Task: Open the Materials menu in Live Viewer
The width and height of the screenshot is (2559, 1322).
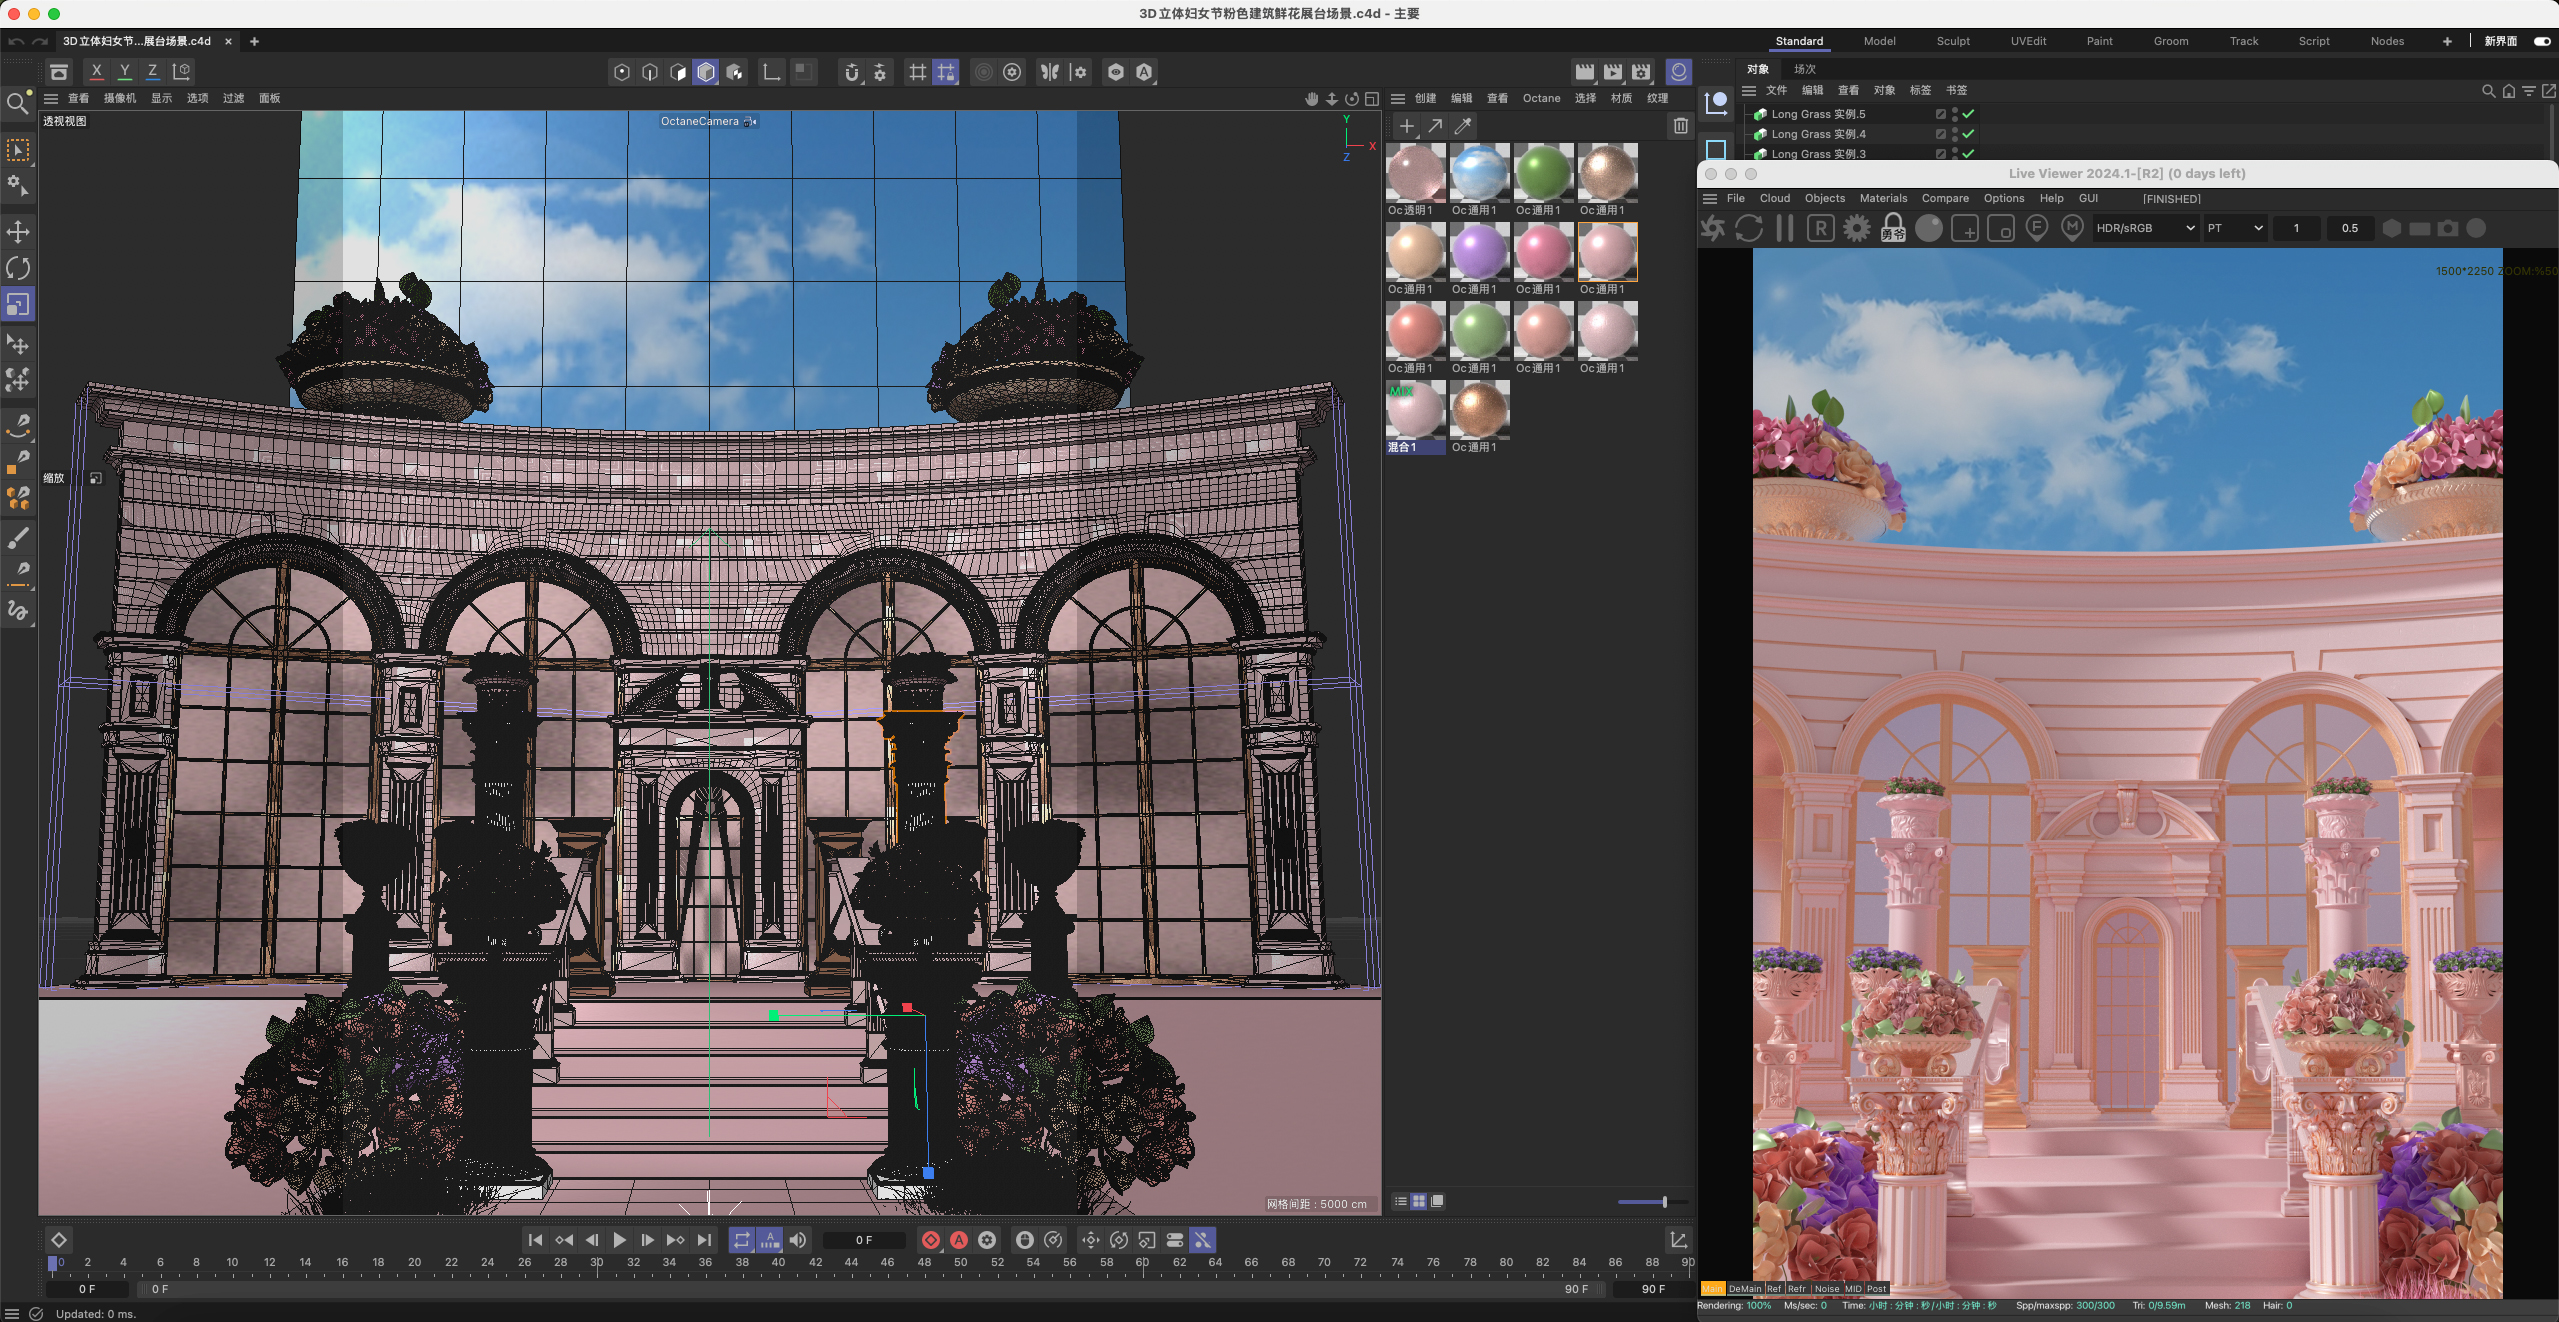Action: click(x=1883, y=199)
